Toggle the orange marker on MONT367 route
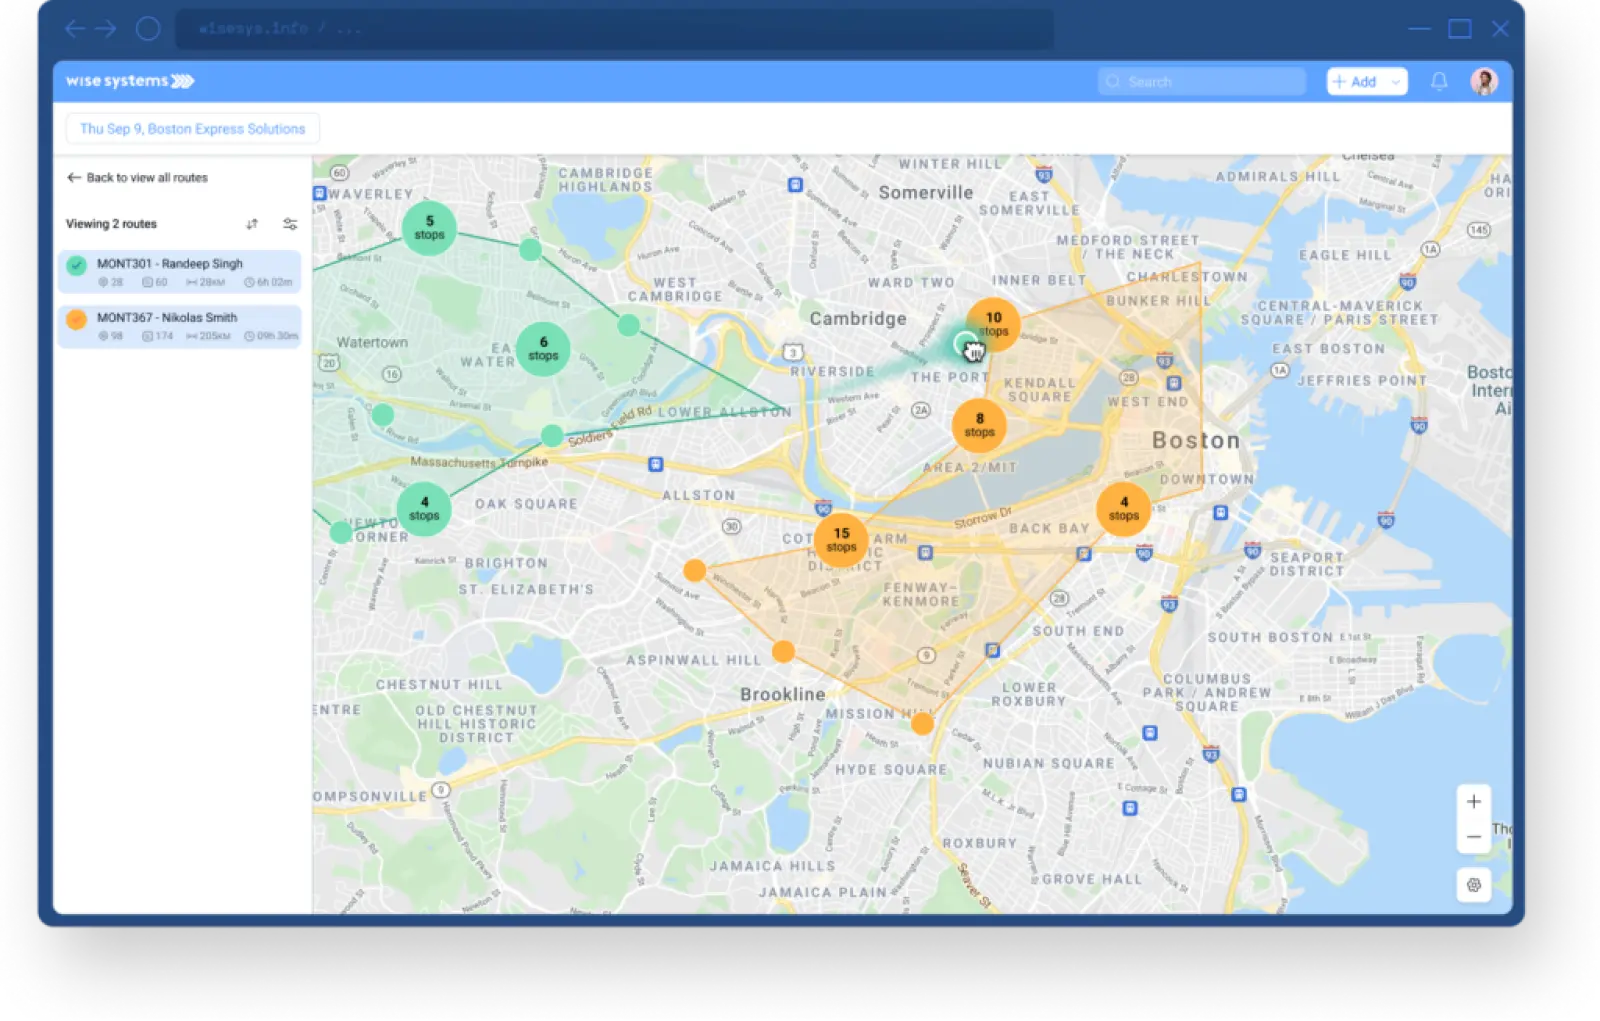 (77, 319)
